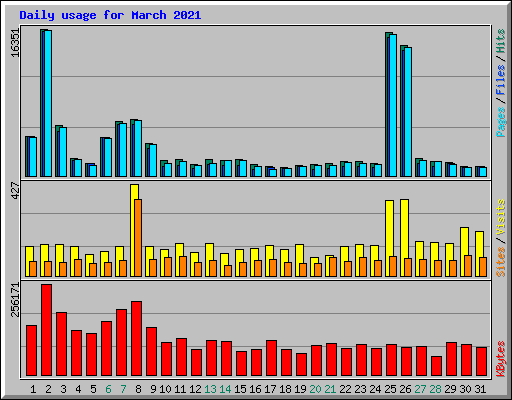
Task: Click the green 'Hits' legend label
Action: point(501,41)
